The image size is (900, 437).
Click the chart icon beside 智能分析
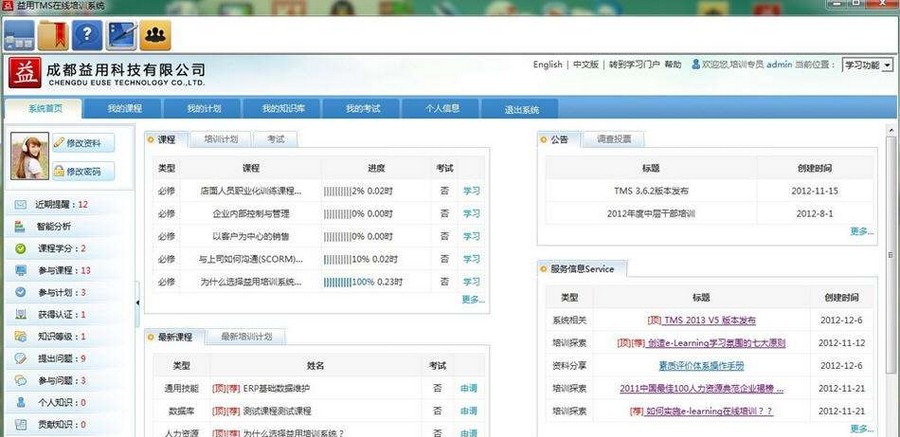tap(21, 226)
